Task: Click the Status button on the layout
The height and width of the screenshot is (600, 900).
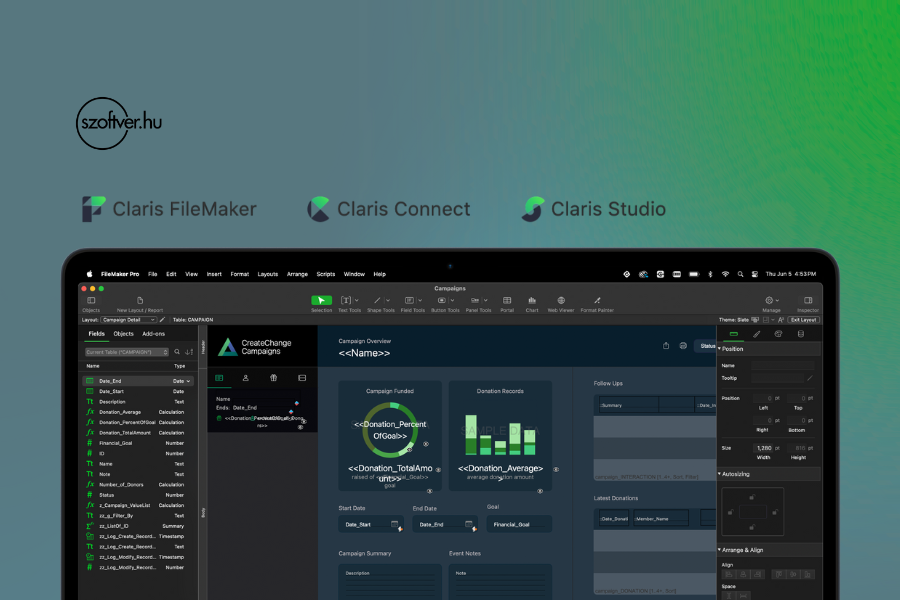Action: tap(707, 346)
